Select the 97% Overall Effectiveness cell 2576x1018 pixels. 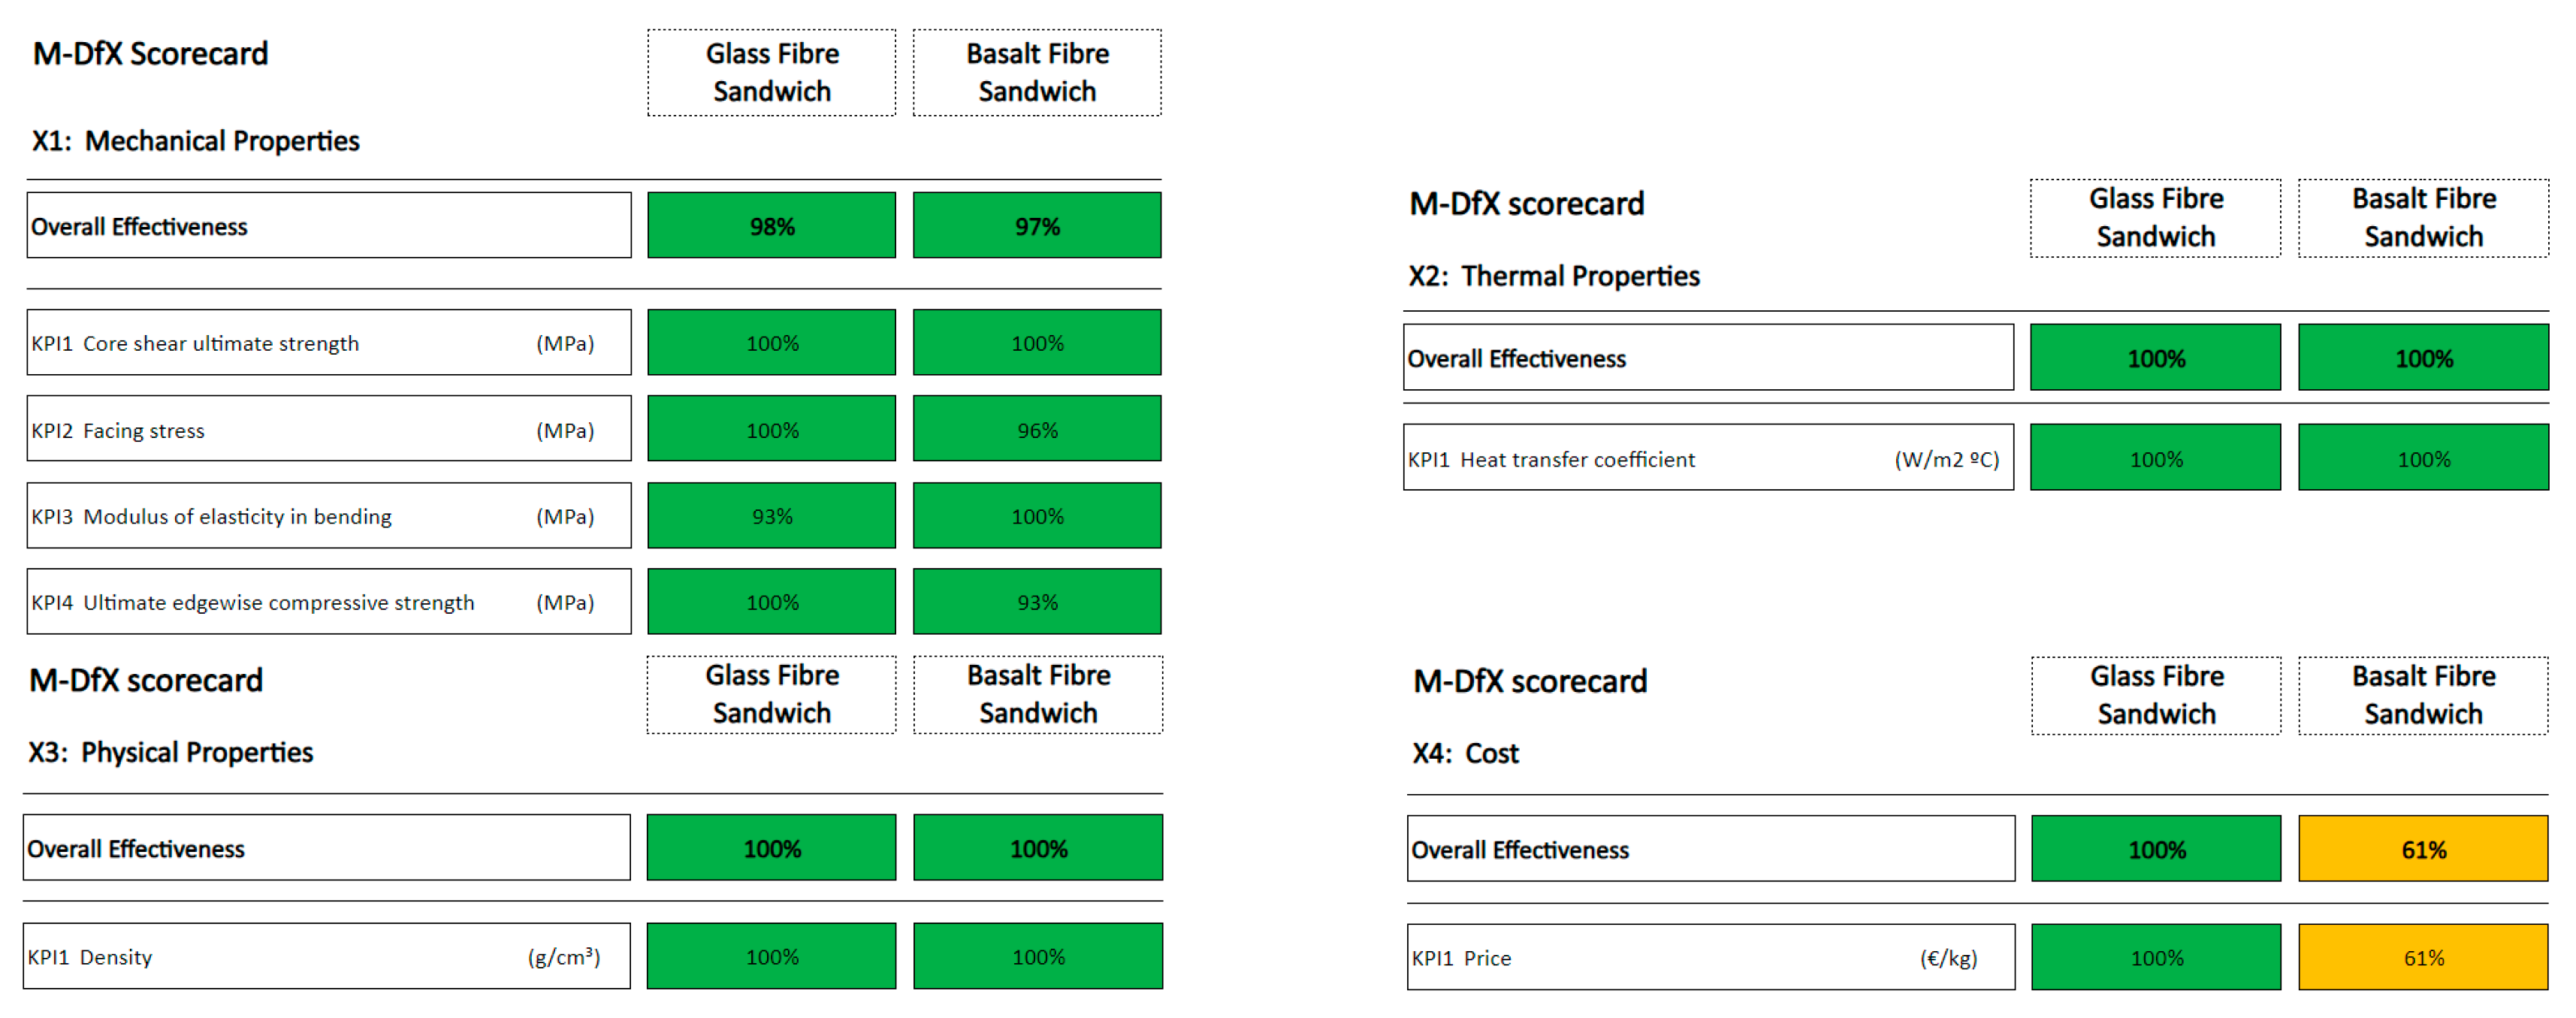[1036, 226]
